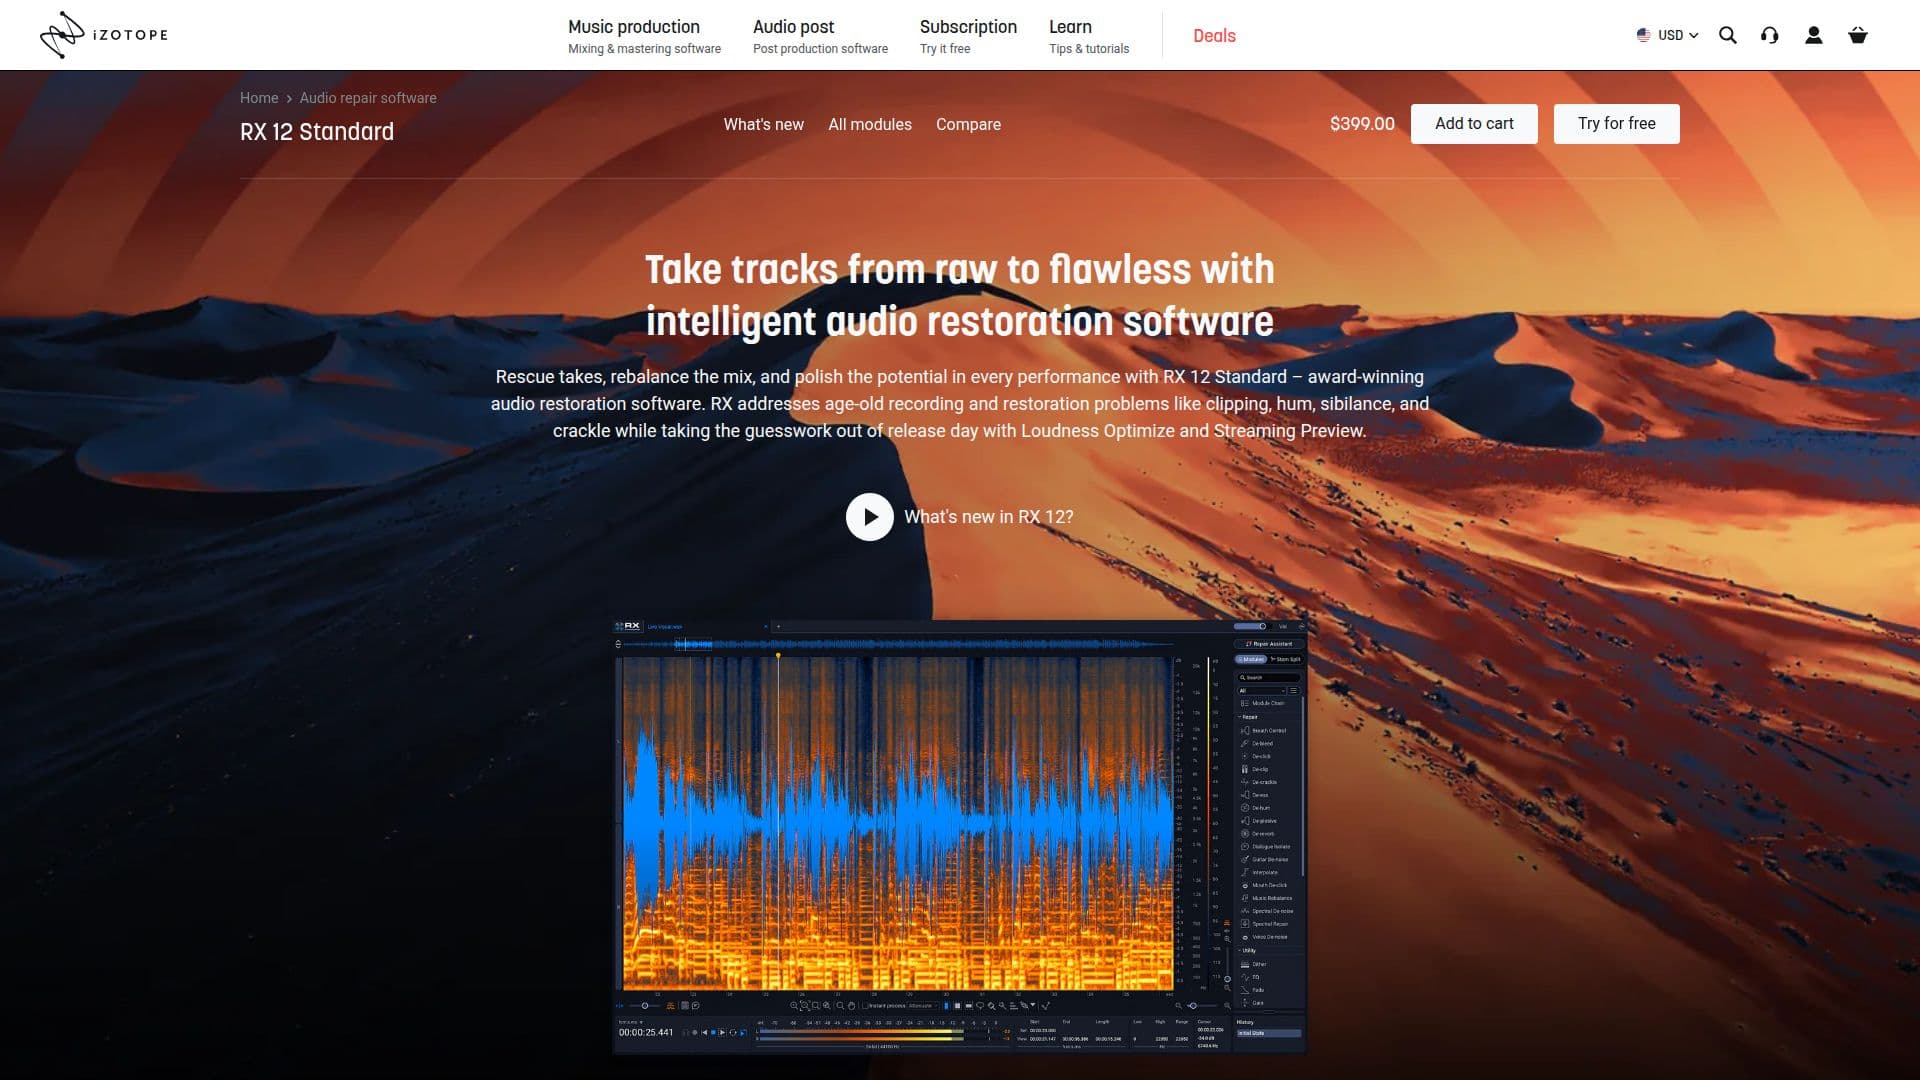Image resolution: width=1920 pixels, height=1080 pixels.
Task: Open Audio repair software breadcrumb
Action: [368, 98]
